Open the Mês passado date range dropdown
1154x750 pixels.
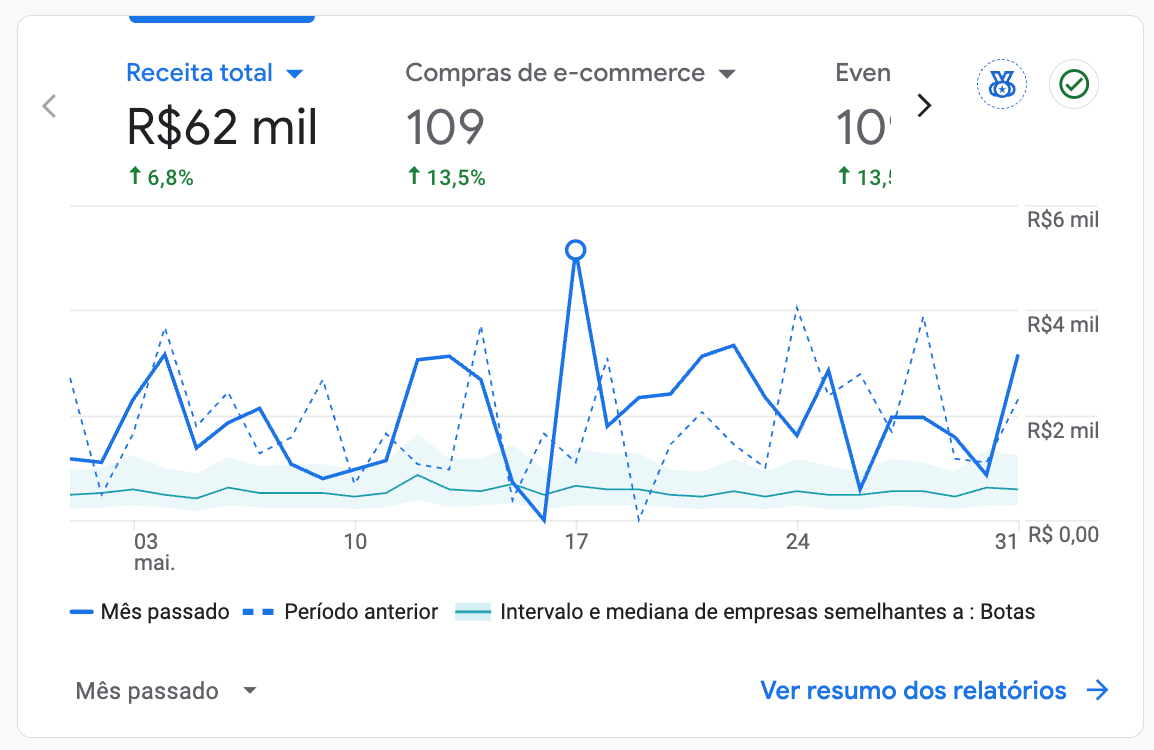166,690
